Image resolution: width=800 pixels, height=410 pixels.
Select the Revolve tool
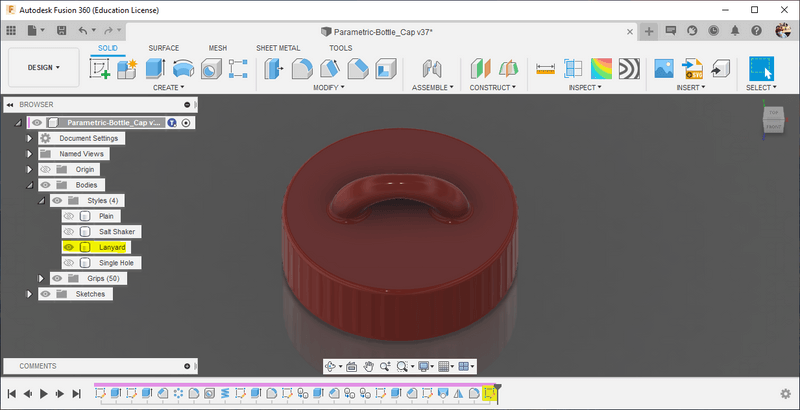click(x=183, y=68)
